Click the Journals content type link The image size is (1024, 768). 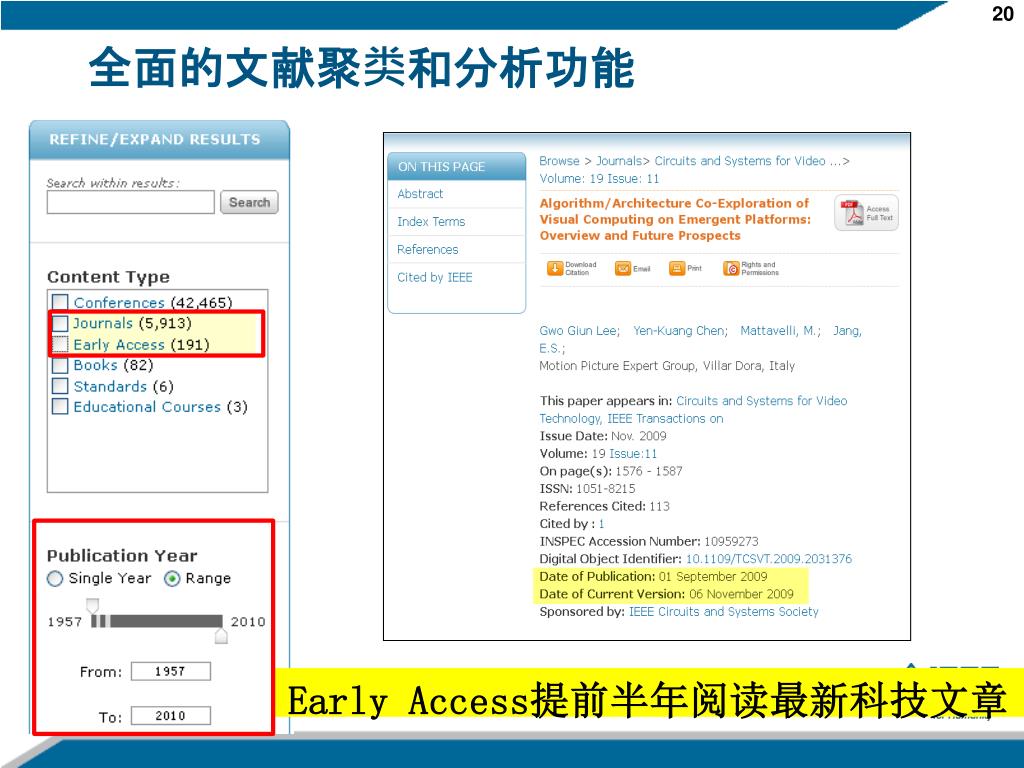[x=103, y=323]
